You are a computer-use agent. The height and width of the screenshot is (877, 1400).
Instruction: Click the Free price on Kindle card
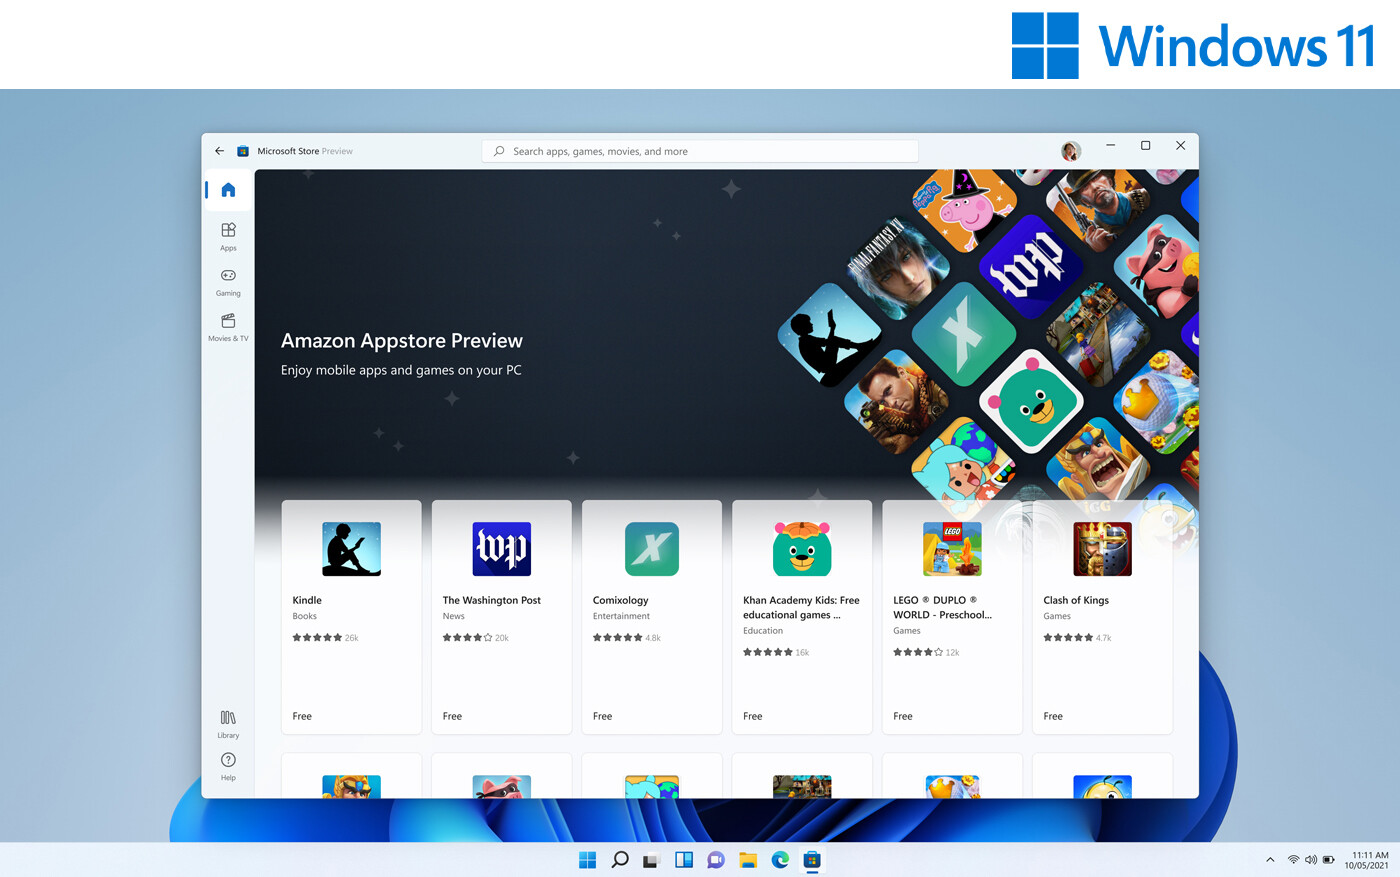coord(302,716)
